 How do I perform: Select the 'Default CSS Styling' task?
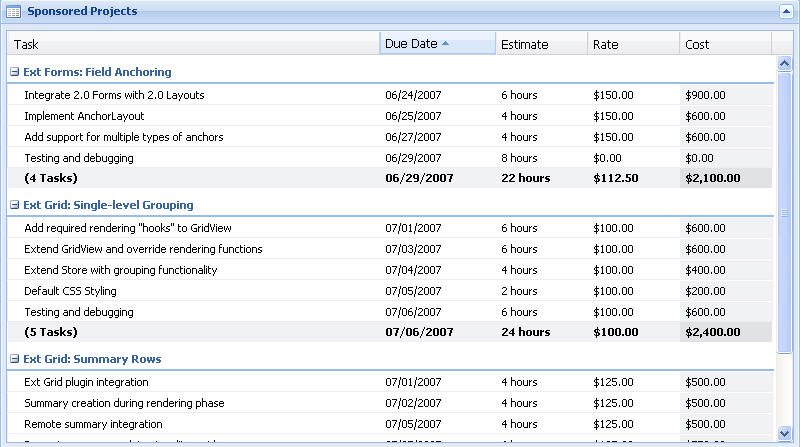[70, 291]
